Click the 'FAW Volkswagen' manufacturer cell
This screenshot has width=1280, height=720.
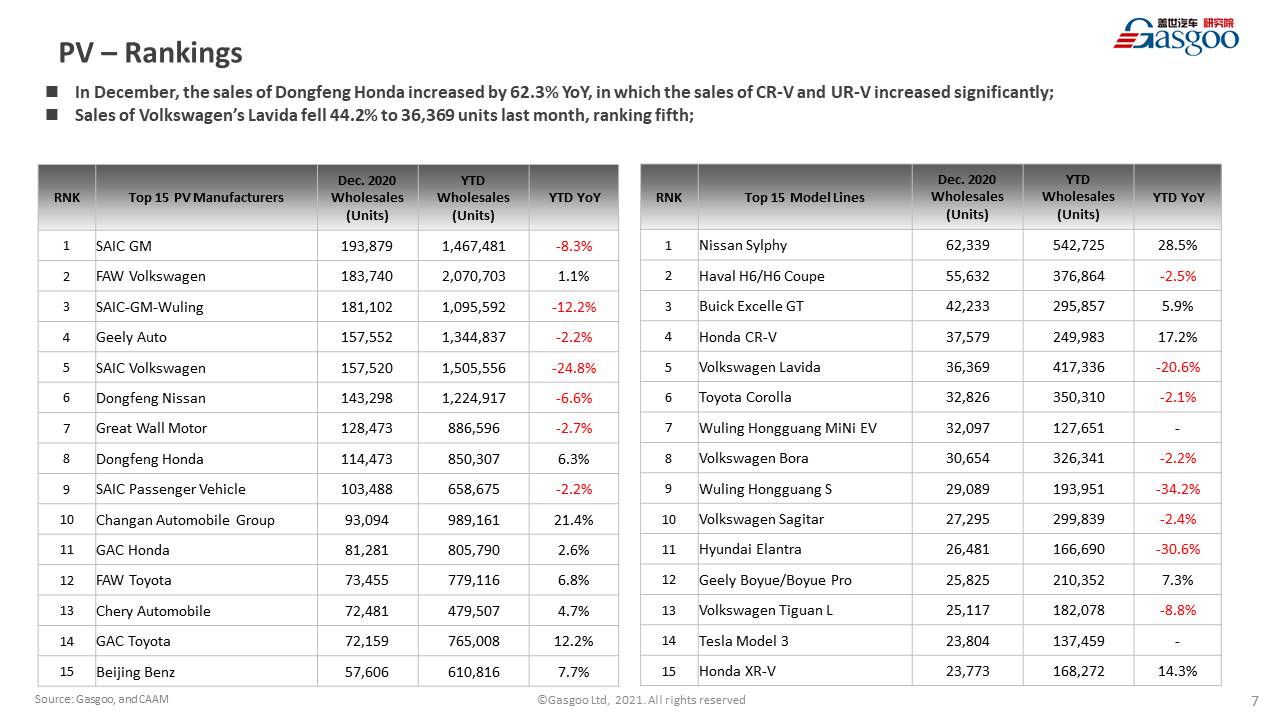[x=206, y=276]
